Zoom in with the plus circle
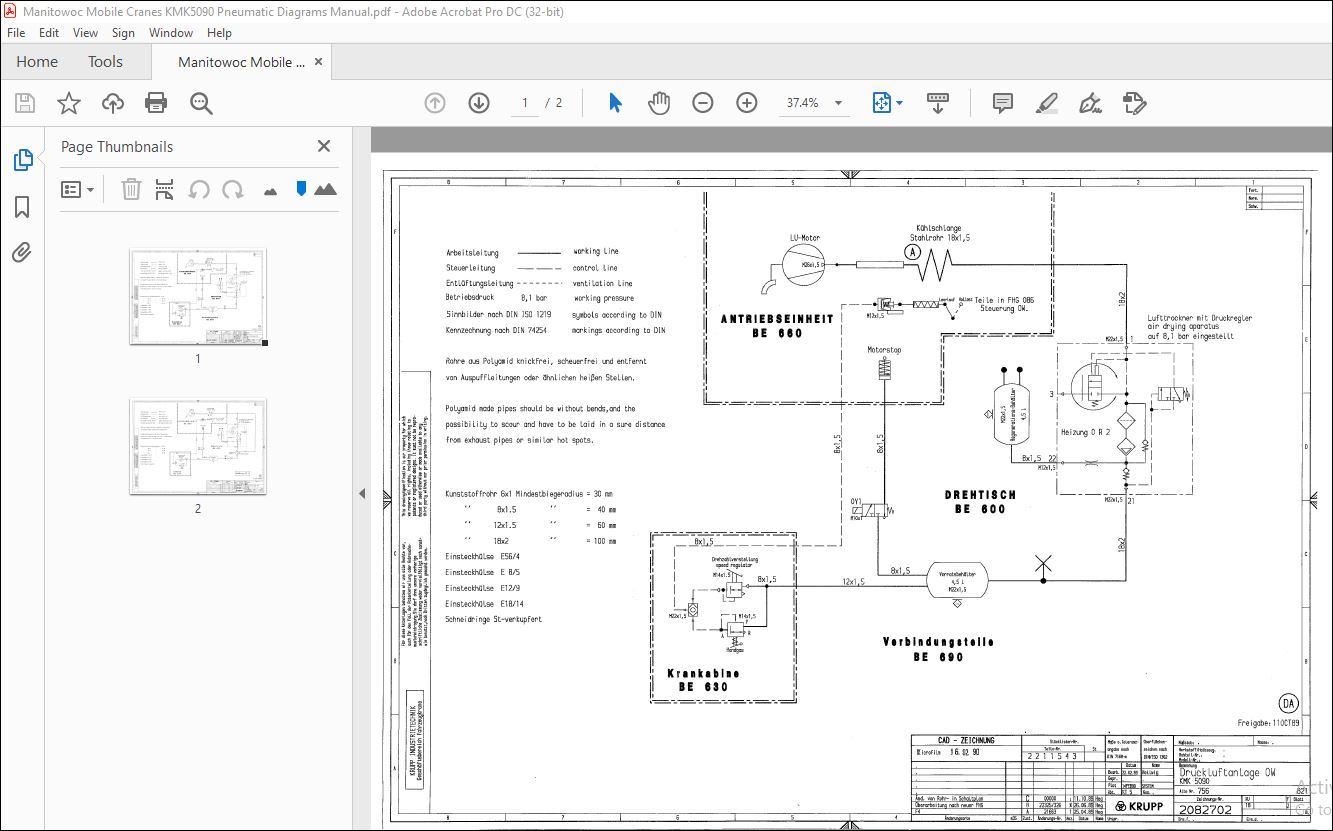Viewport: 1333px width, 831px height. [x=747, y=103]
